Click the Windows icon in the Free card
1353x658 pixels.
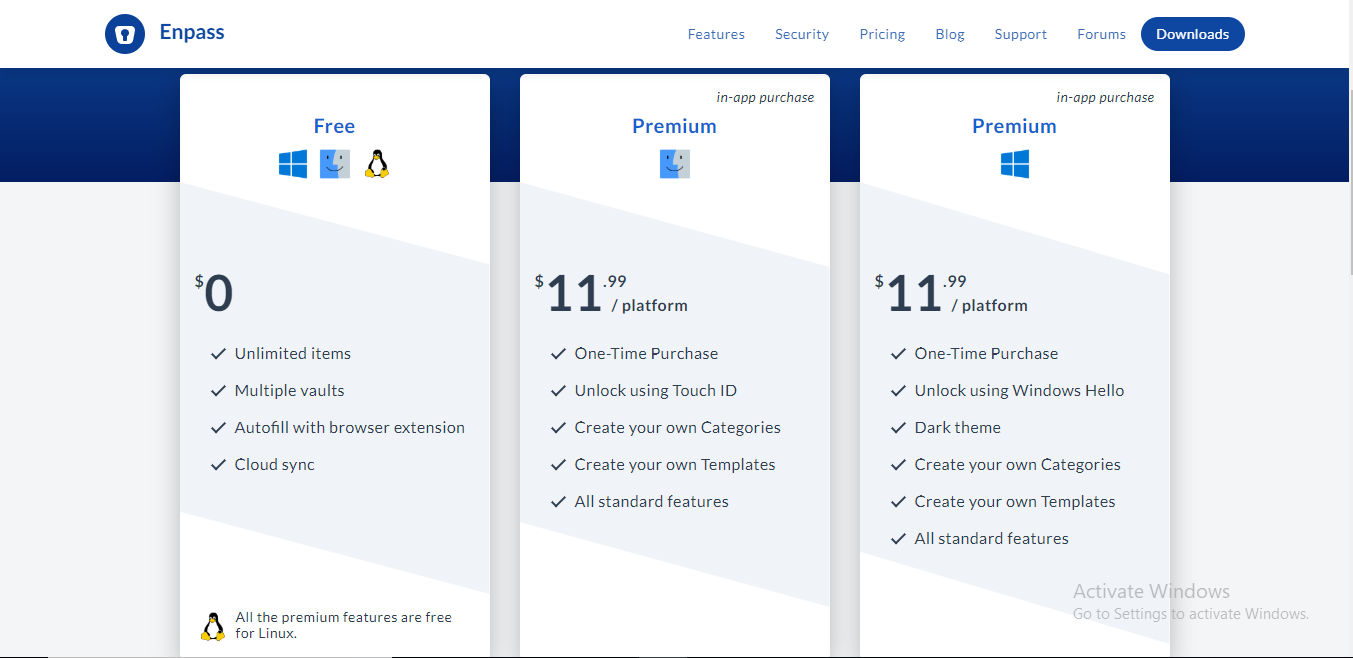point(293,164)
